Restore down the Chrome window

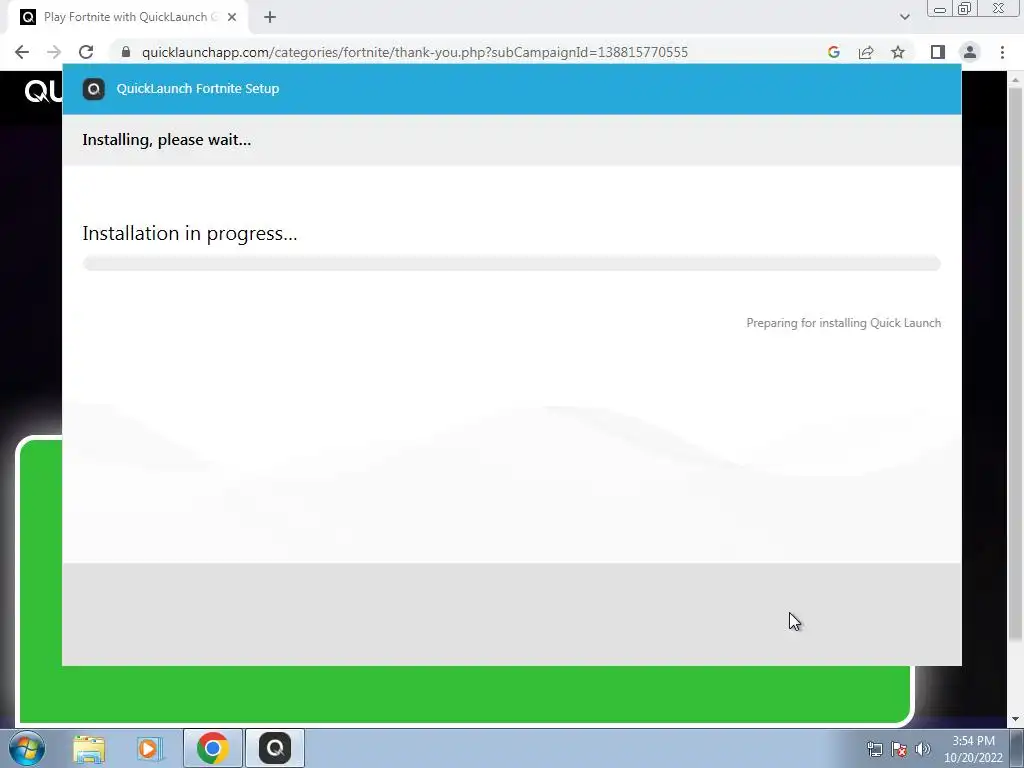(965, 9)
